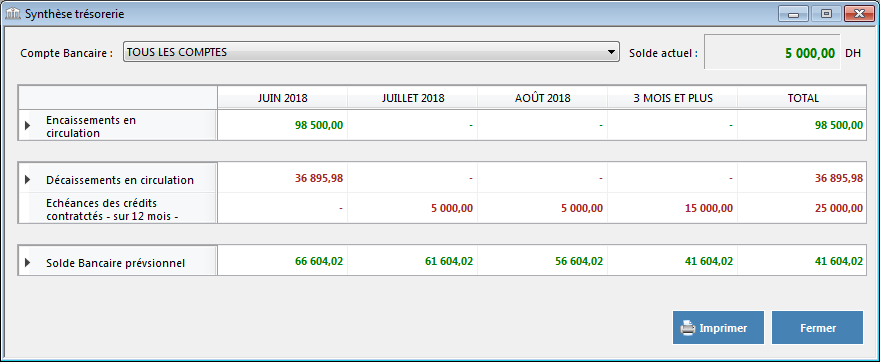
Task: Click the JUILLET 2018 column header
Action: pyautogui.click(x=412, y=98)
